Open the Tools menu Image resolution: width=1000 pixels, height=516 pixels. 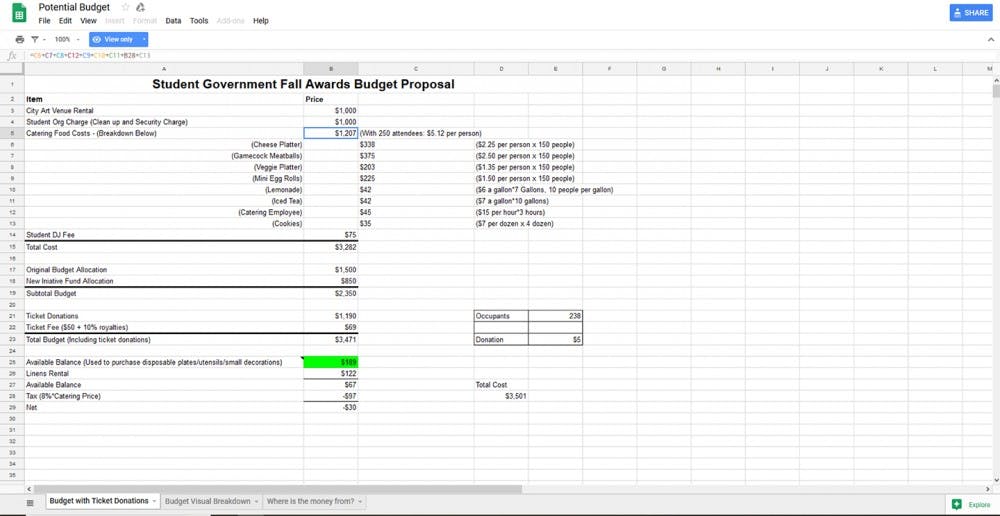[199, 21]
